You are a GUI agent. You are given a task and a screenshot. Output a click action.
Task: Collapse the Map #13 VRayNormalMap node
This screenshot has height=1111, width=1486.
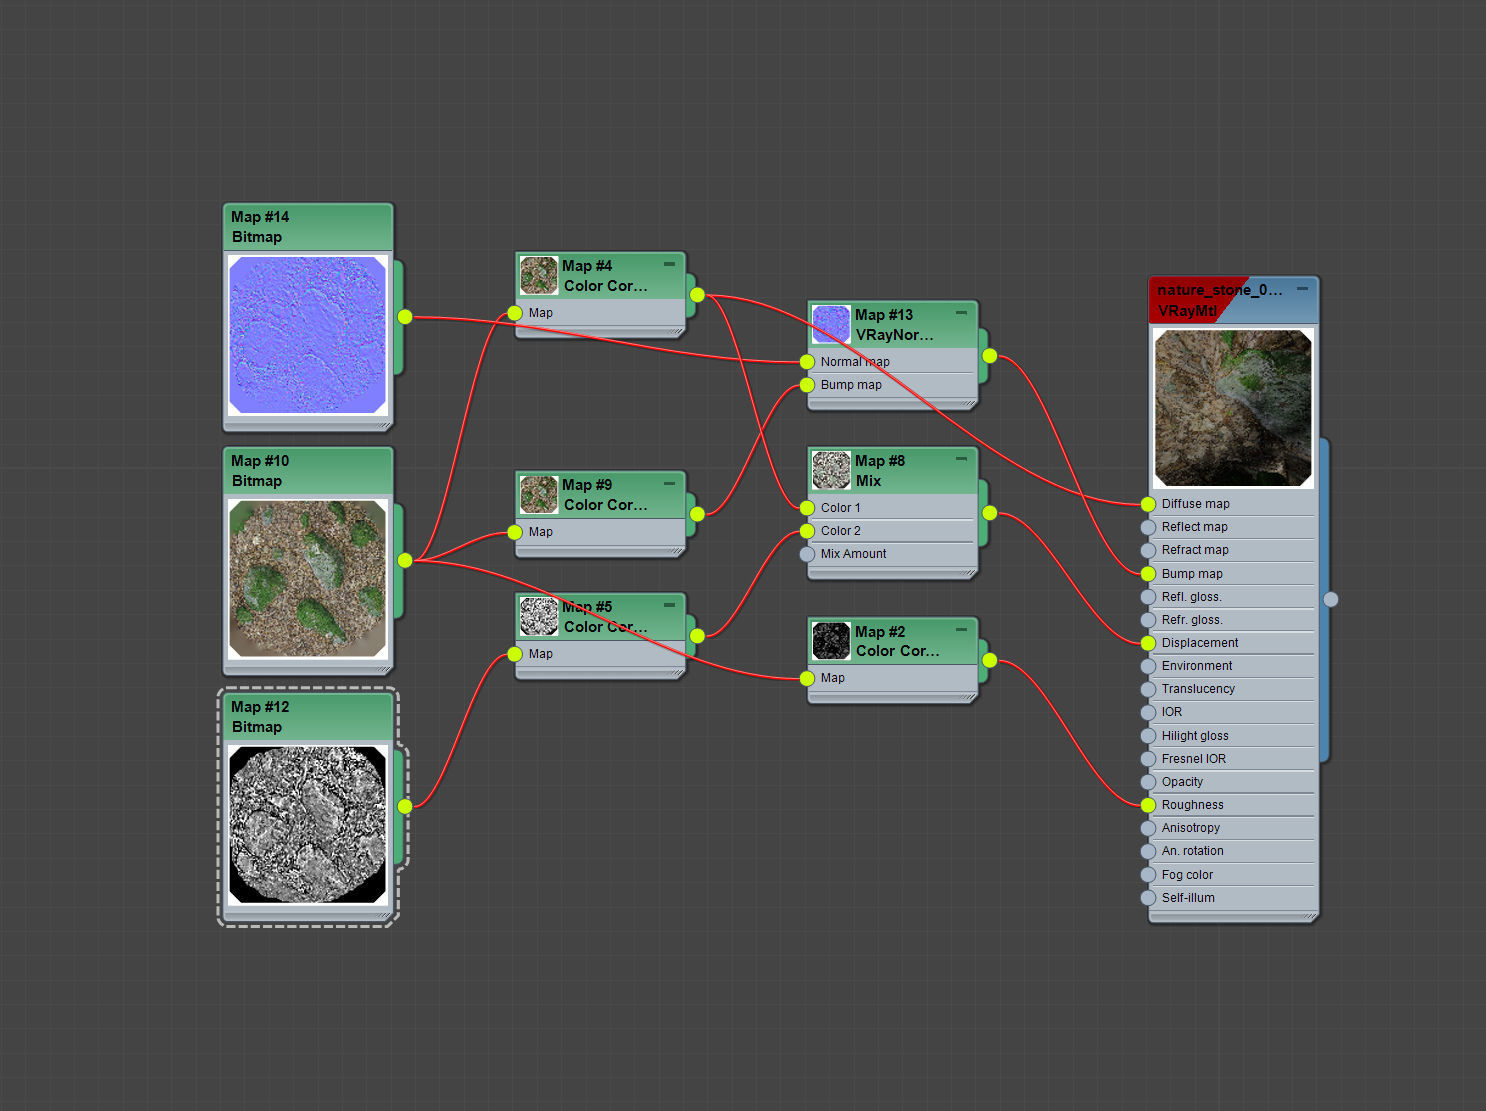(961, 313)
